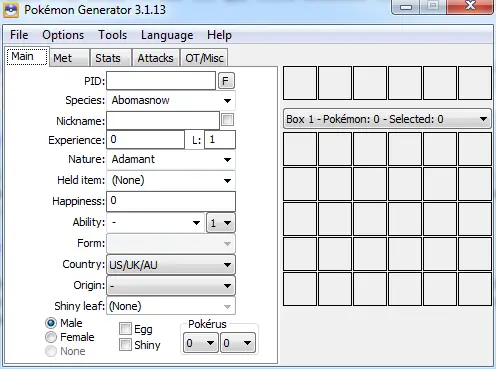Open the Help menu
This screenshot has width=496, height=369.
219,35
